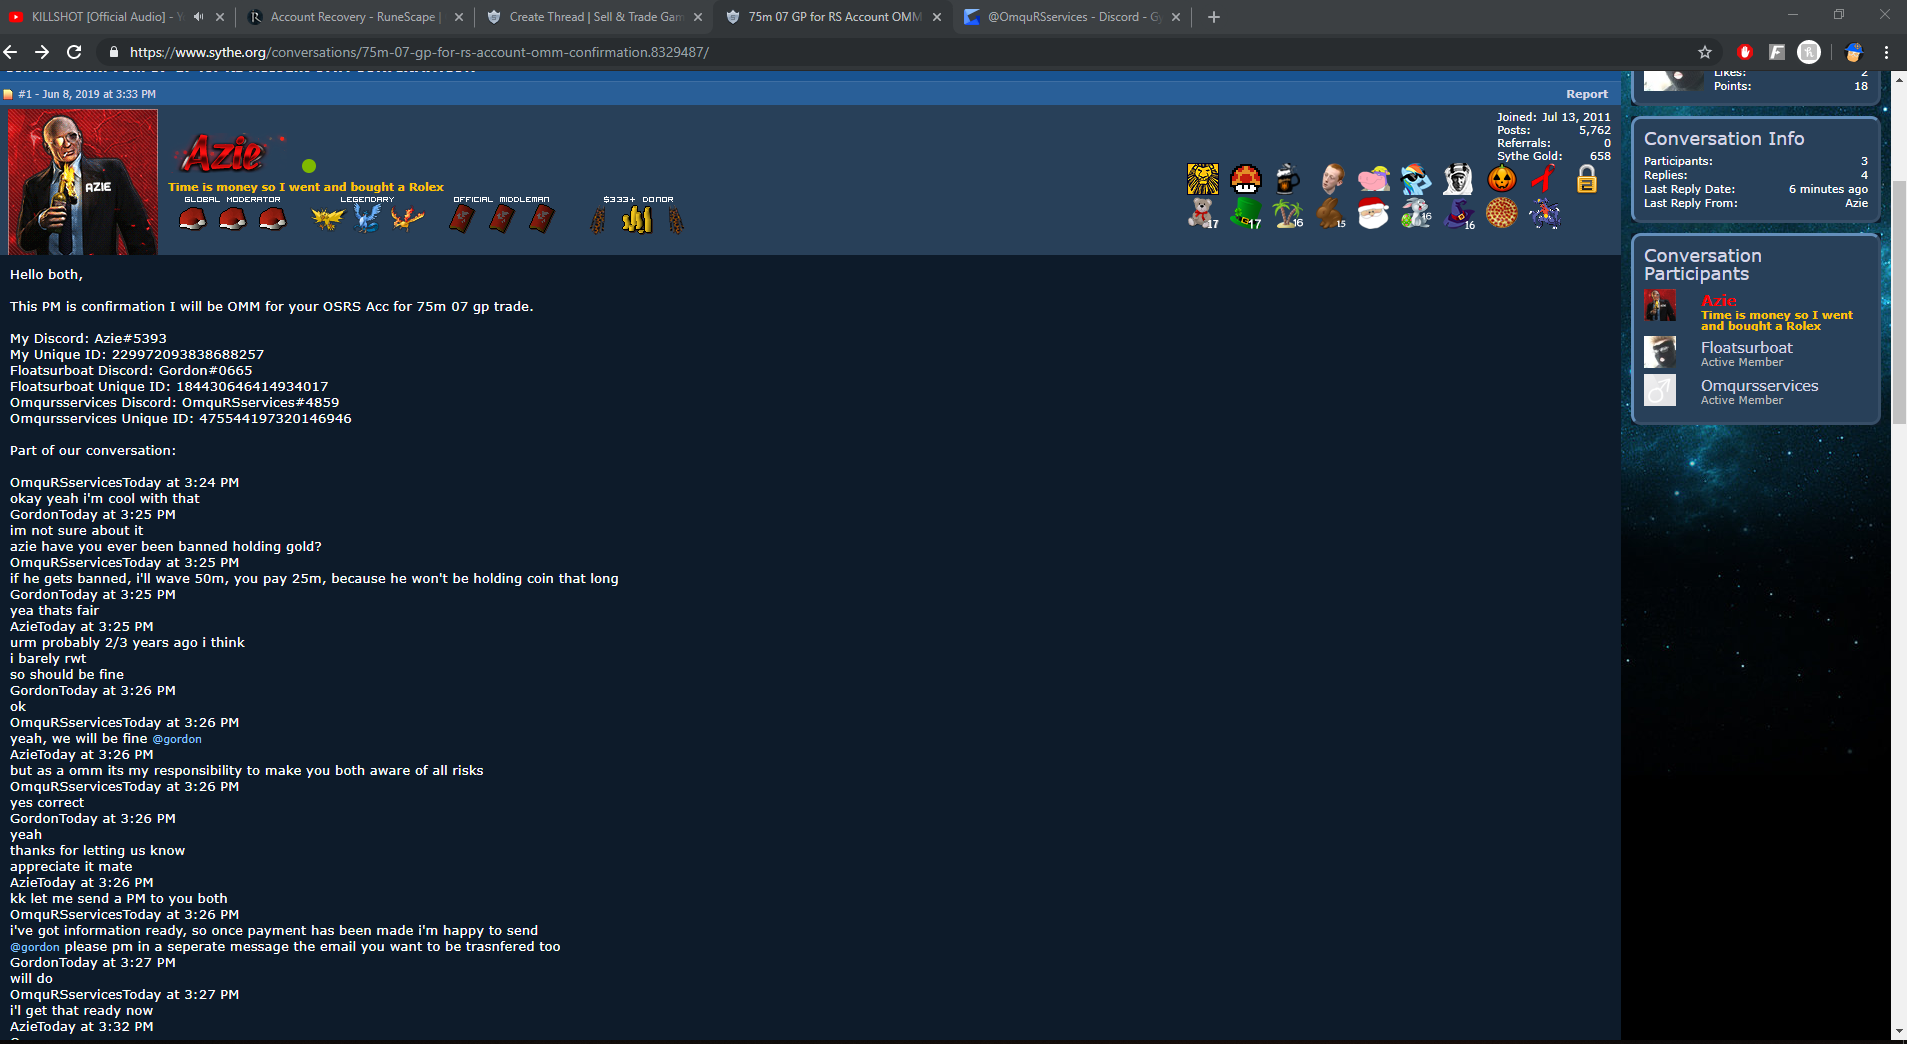Open Azie's profile from the red username logo
The image size is (1907, 1044).
coord(224,154)
